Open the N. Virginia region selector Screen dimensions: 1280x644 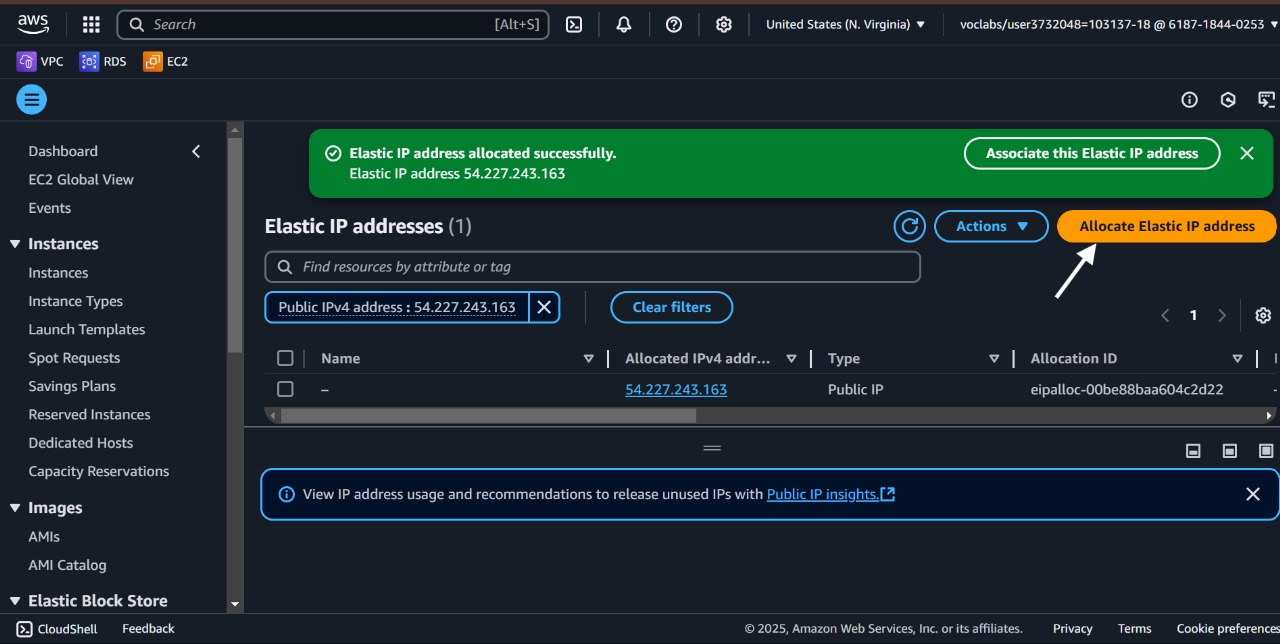[845, 25]
